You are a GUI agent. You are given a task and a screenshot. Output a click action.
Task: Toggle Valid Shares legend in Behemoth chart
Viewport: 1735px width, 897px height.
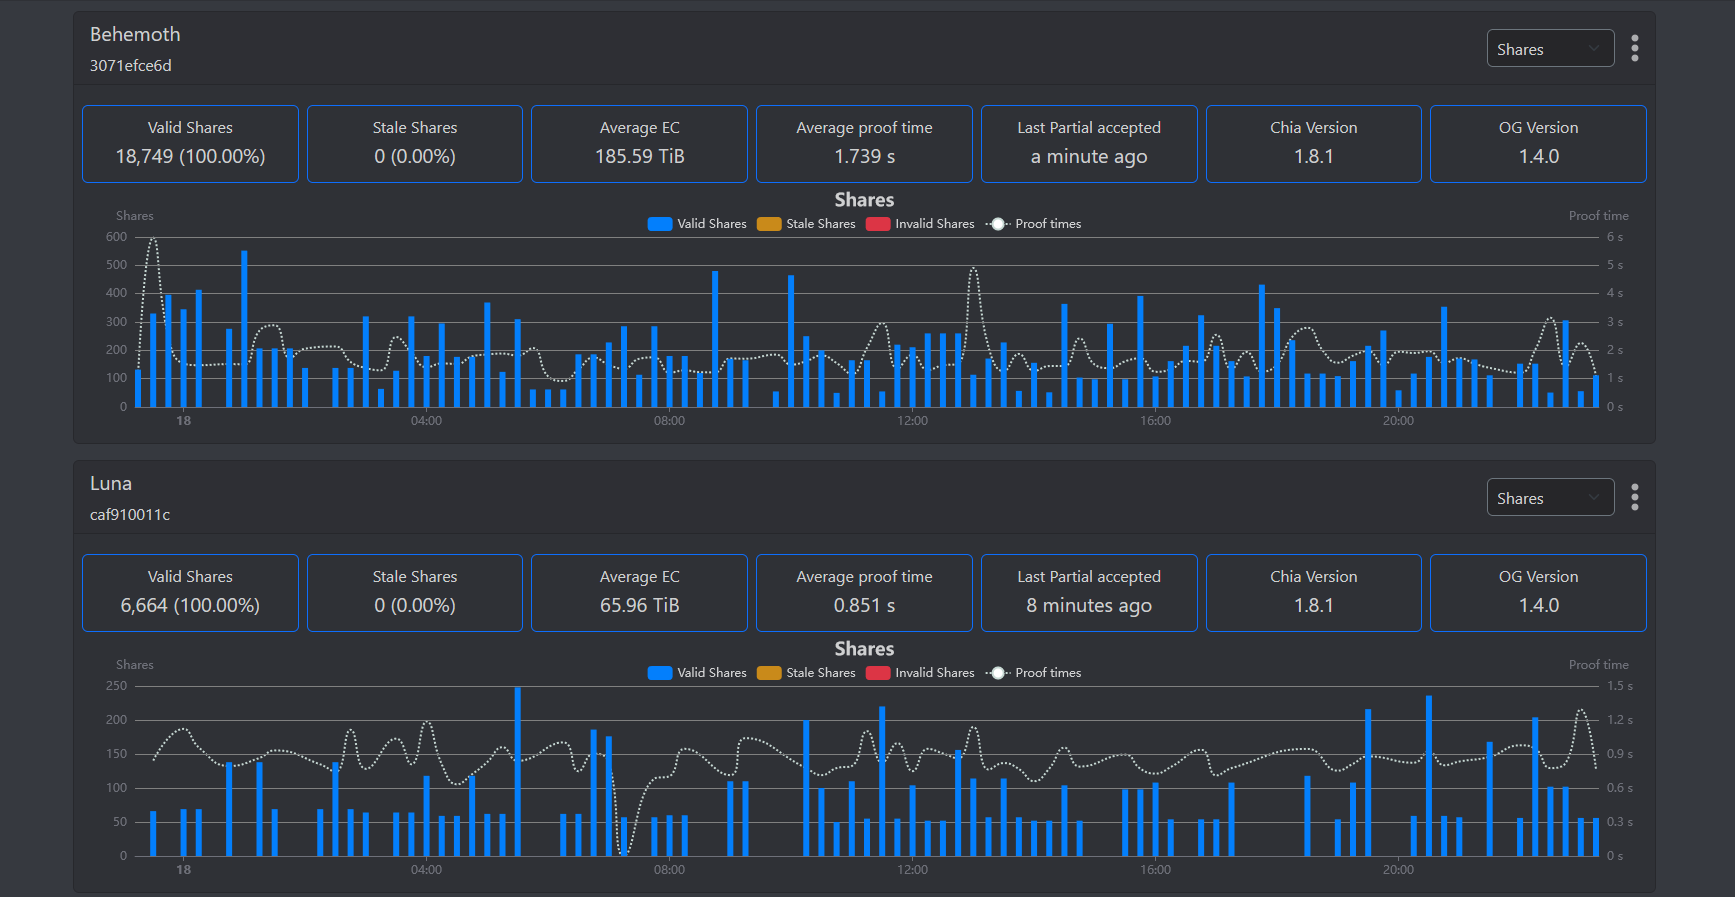tap(697, 224)
